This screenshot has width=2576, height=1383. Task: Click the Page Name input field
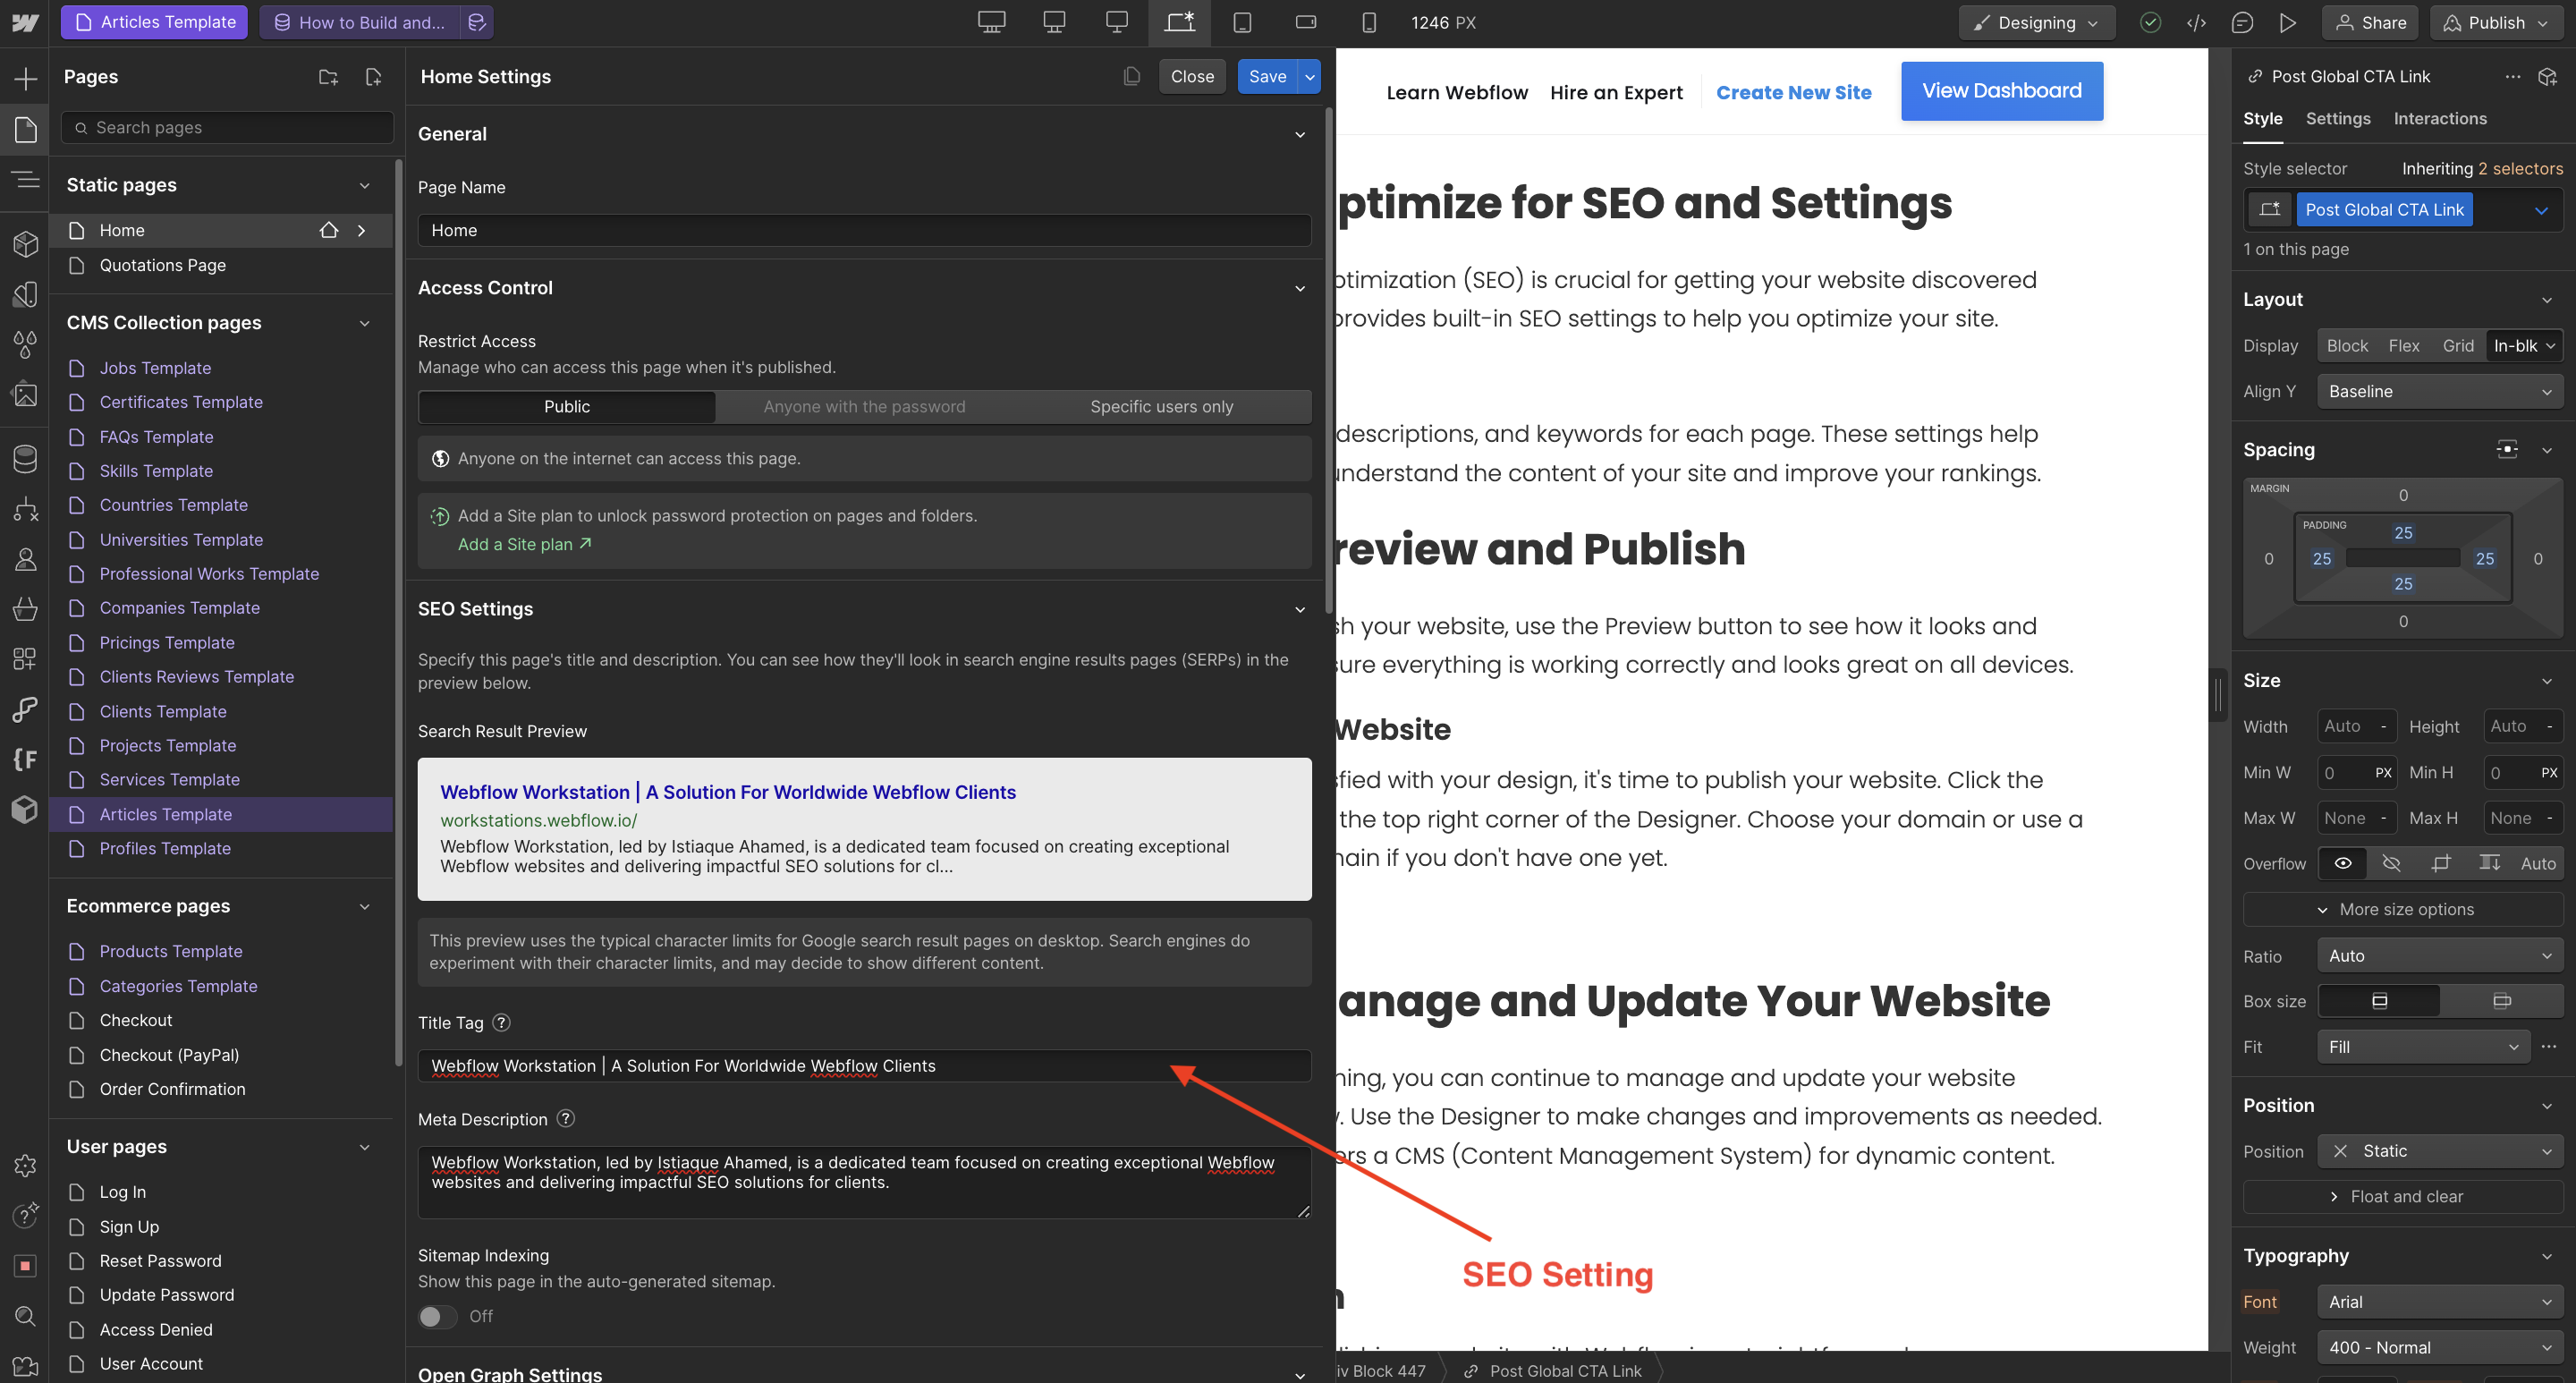864,230
